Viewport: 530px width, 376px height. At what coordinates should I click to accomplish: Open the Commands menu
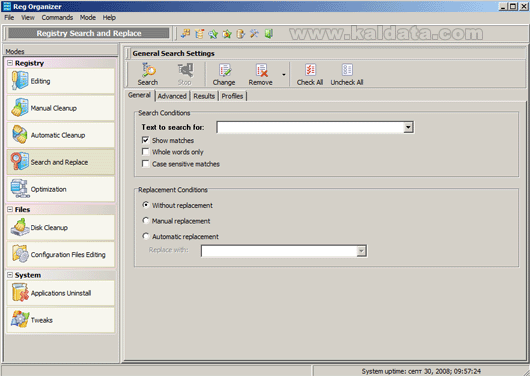(57, 18)
